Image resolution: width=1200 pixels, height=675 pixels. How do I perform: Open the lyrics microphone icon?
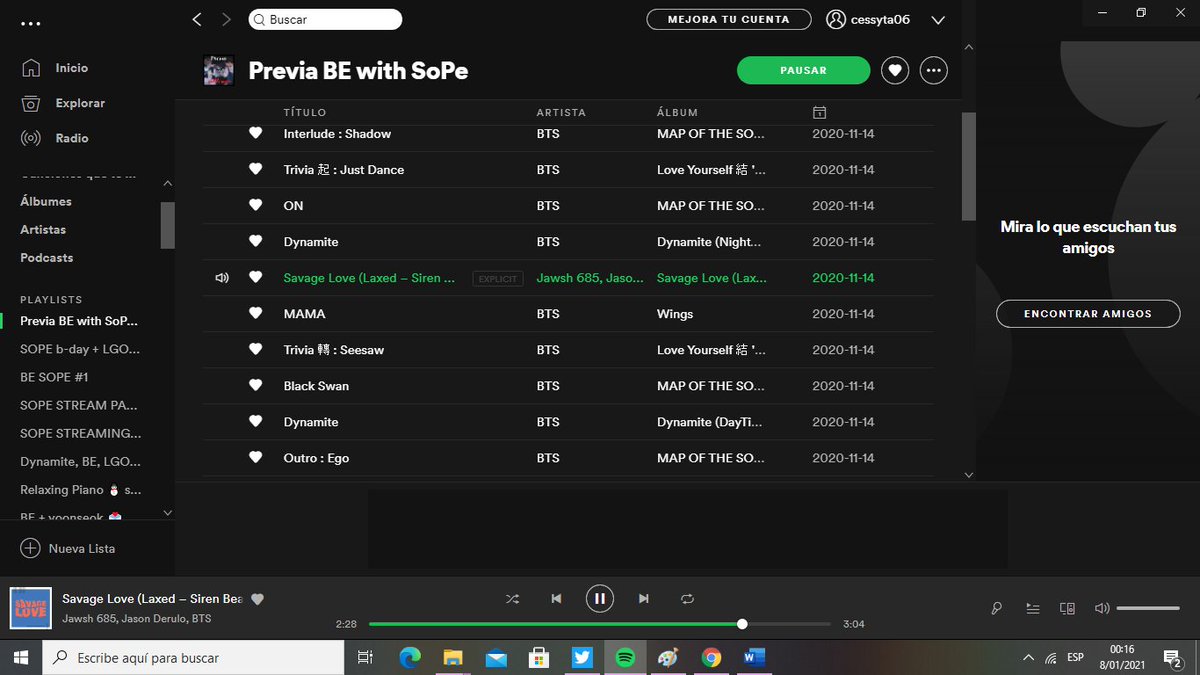coord(997,608)
